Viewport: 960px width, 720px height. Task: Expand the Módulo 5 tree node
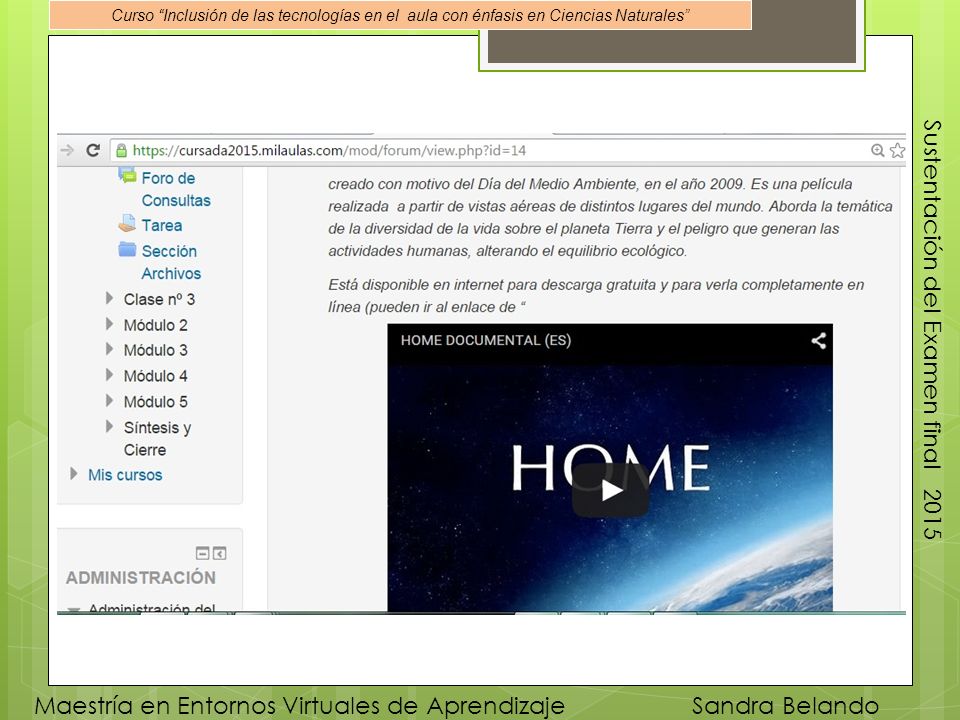(109, 400)
